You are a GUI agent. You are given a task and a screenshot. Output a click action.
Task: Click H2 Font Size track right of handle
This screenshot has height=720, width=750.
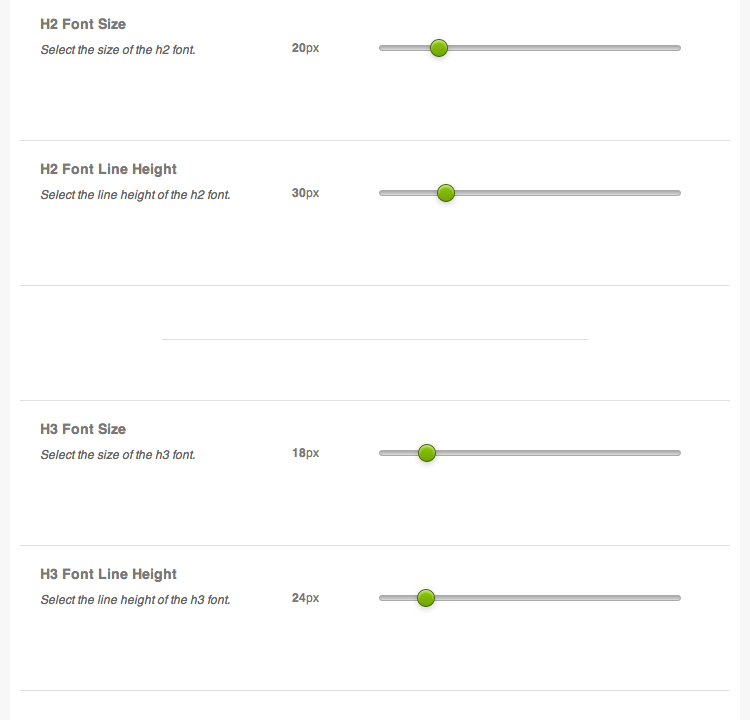[x=564, y=48]
